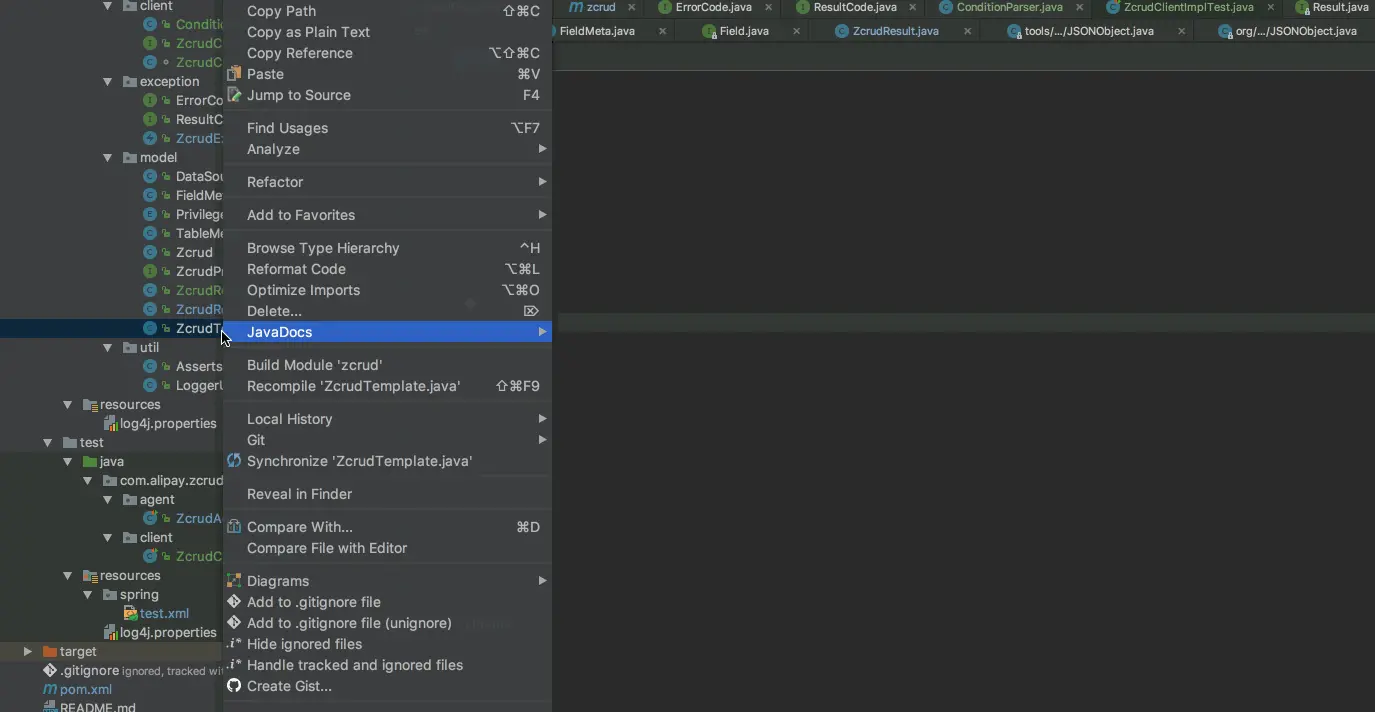This screenshot has height=712, width=1375.
Task: Click the .gitignore file icon in tree
Action: tap(50, 670)
